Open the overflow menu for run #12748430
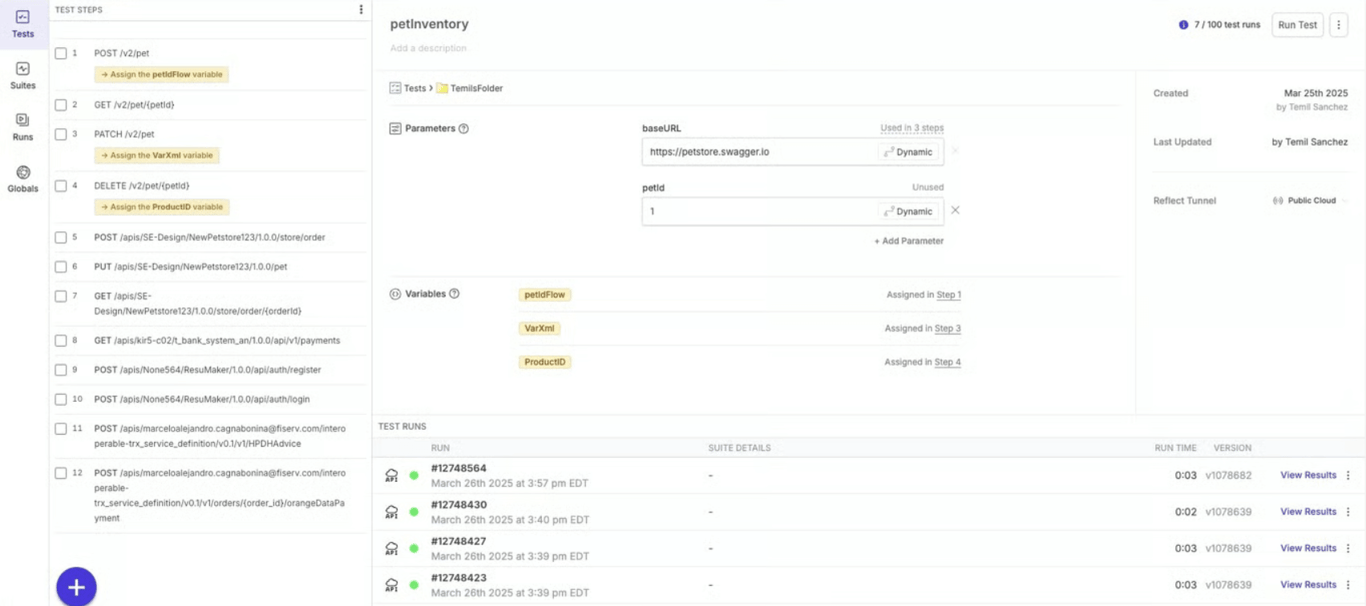This screenshot has width=1366, height=606. pos(1347,511)
